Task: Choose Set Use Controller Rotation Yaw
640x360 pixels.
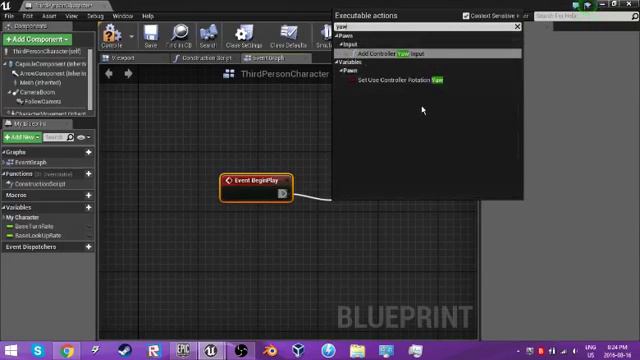Action: [x=400, y=80]
